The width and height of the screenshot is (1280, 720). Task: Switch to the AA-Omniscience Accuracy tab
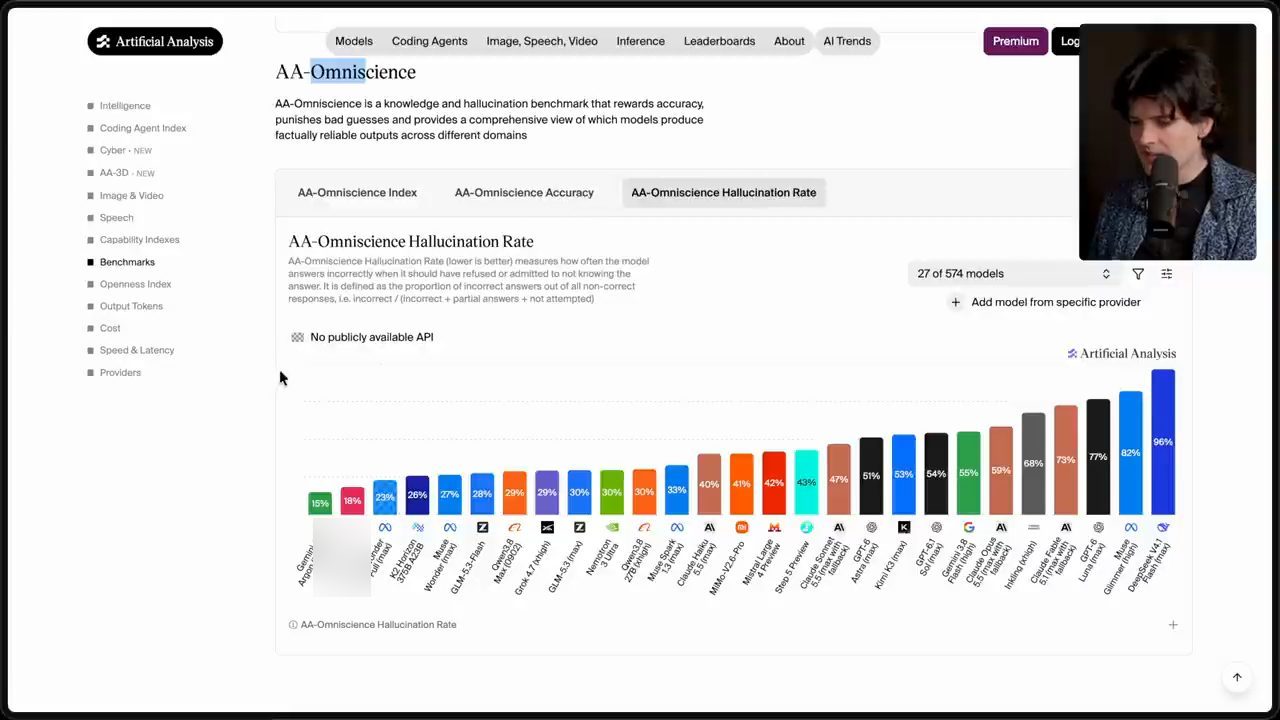pyautogui.click(x=524, y=193)
